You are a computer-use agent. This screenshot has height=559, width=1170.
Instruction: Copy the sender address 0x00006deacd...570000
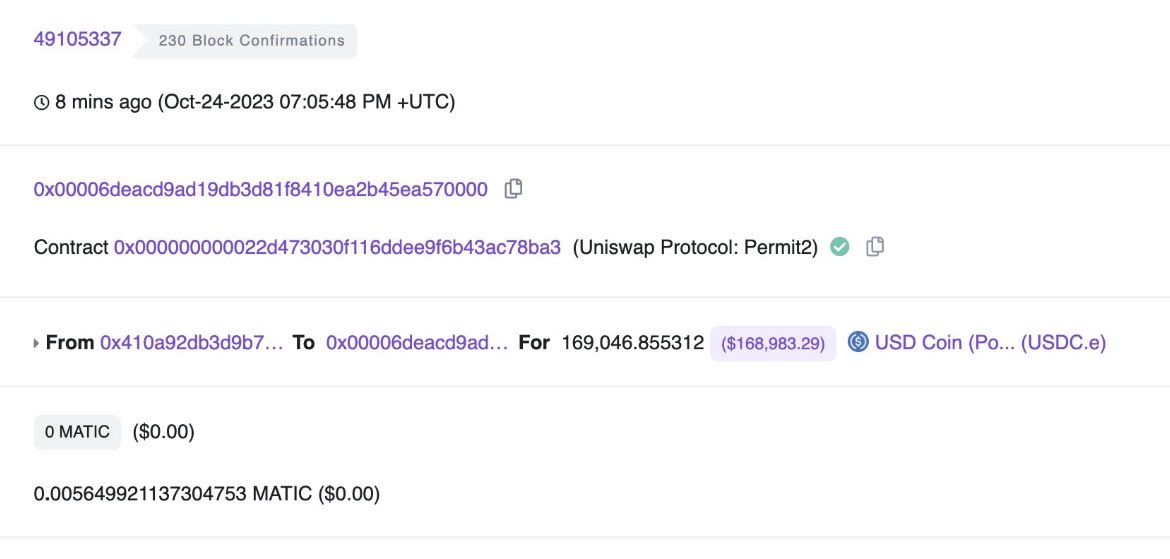point(513,190)
